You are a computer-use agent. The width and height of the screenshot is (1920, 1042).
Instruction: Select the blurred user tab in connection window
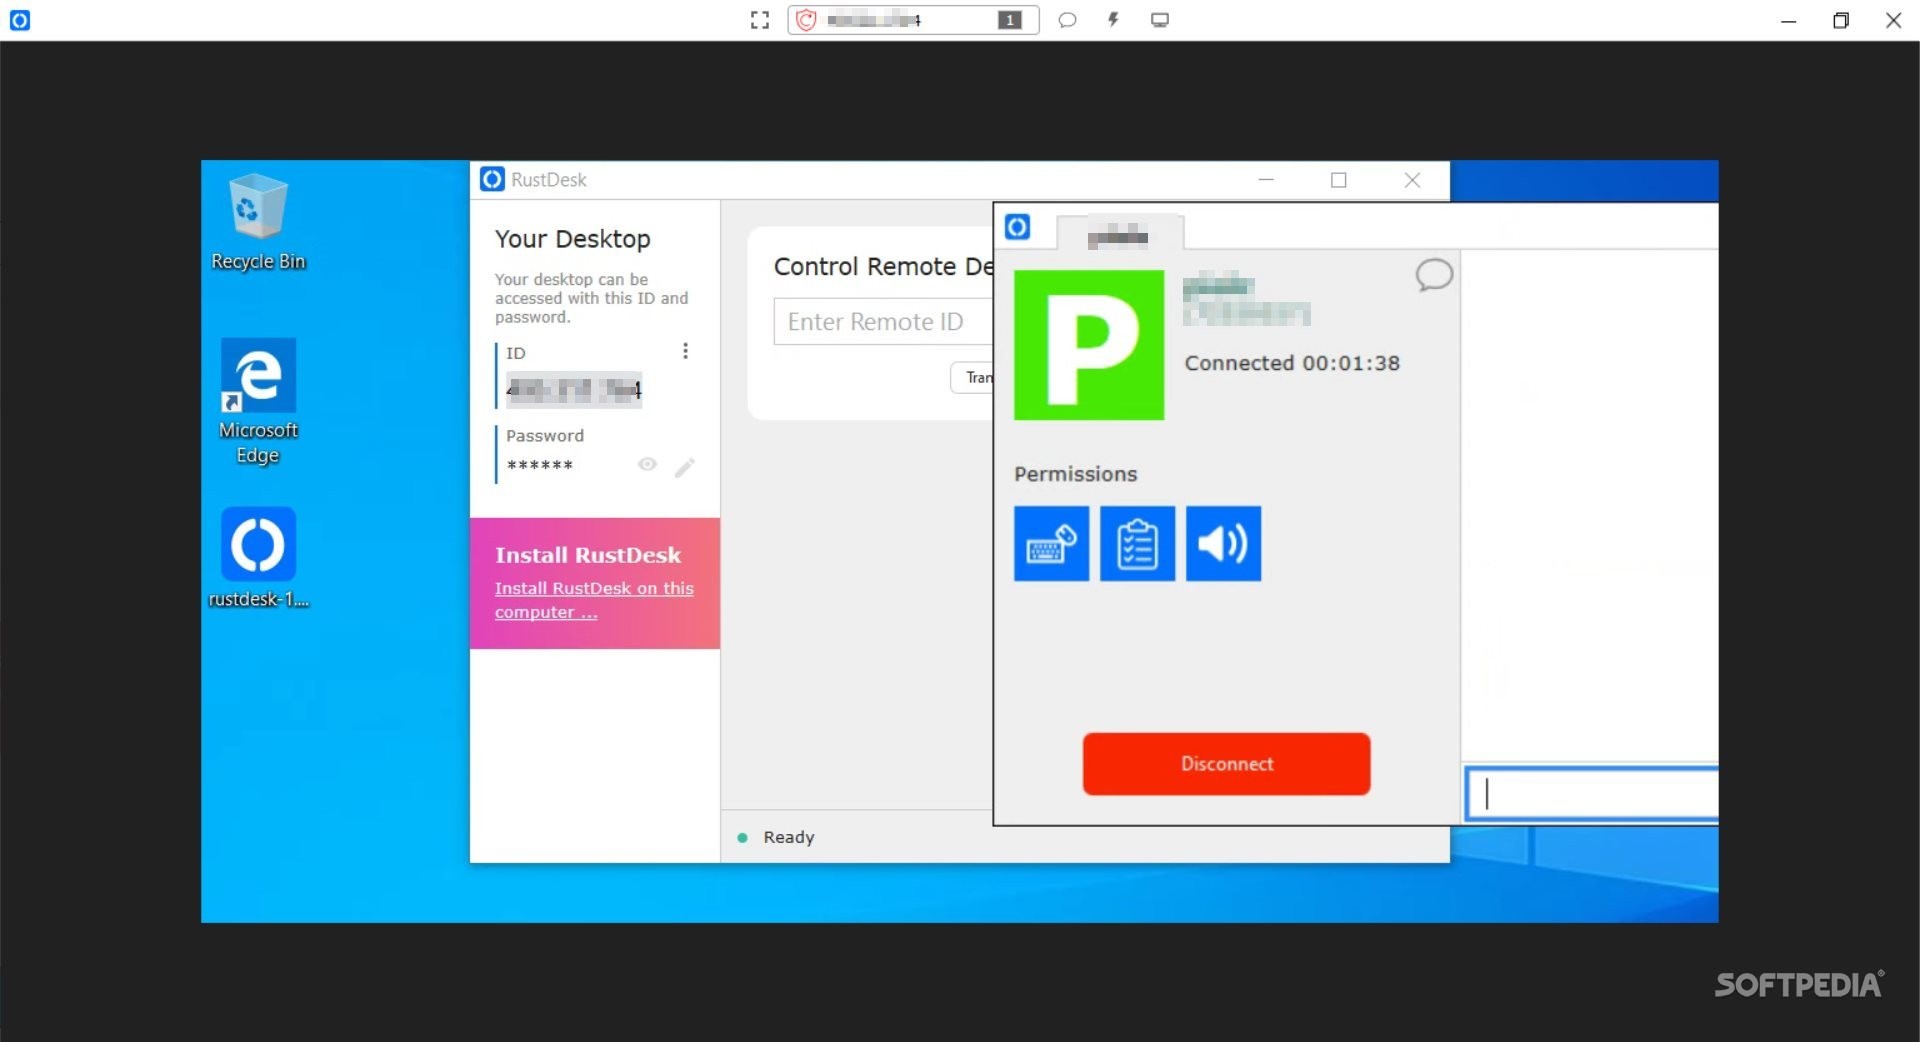1120,234
